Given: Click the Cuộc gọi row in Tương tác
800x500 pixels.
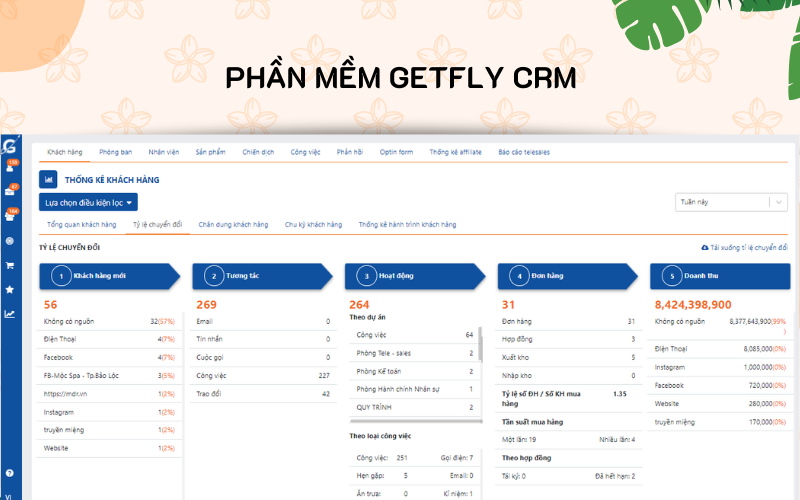Looking at the screenshot, I should pos(263,357).
